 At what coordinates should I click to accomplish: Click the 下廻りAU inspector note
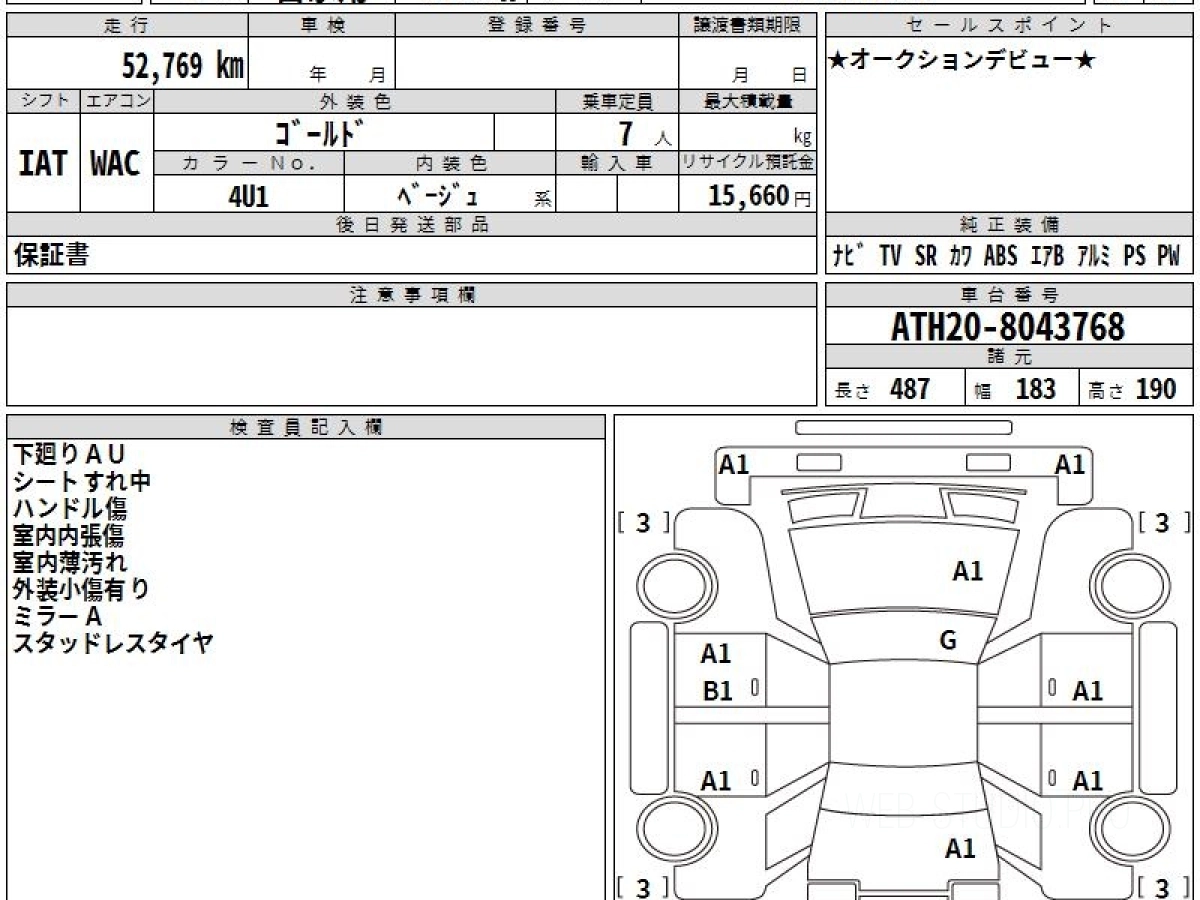69,454
